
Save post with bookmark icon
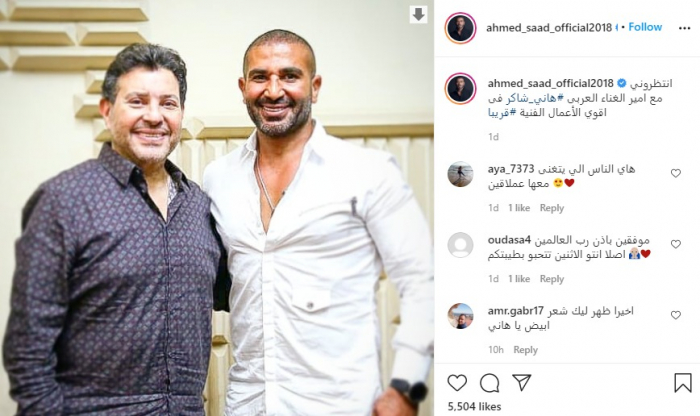[x=683, y=383]
